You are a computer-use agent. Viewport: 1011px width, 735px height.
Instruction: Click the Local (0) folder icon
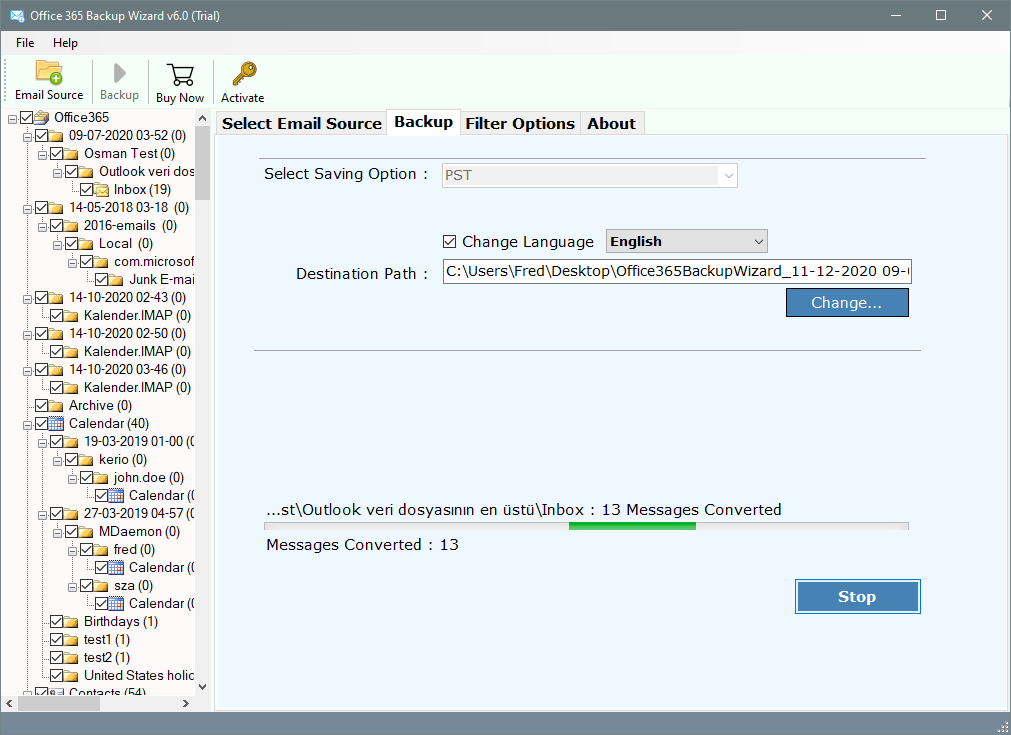[86, 244]
